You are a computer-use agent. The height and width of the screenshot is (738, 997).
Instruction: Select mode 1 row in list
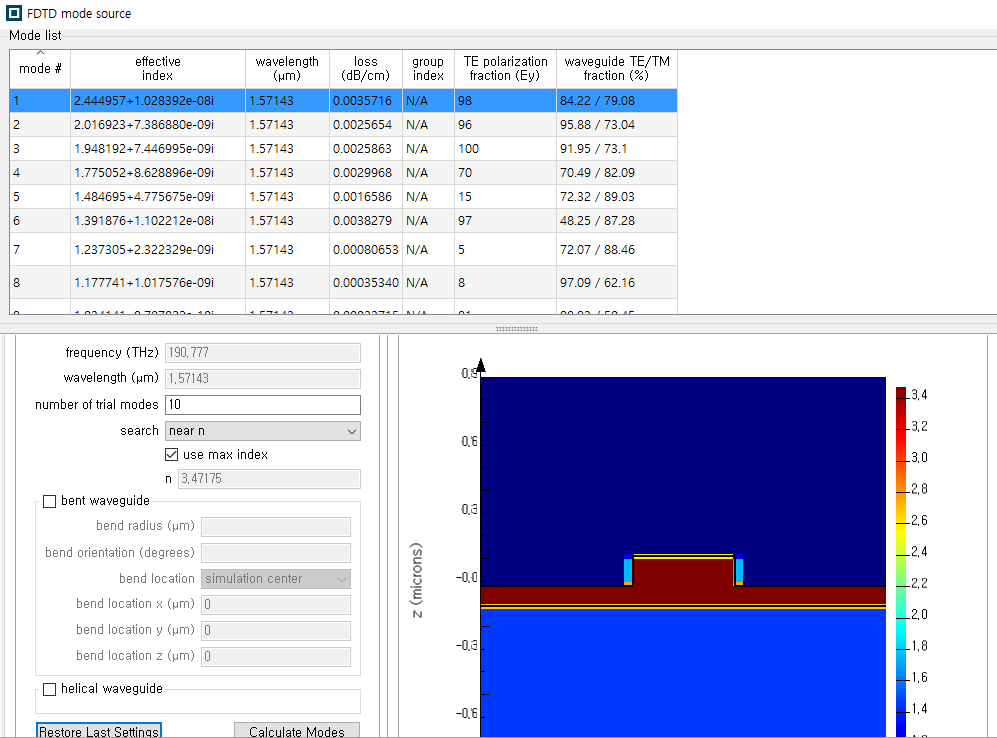pyautogui.click(x=343, y=100)
